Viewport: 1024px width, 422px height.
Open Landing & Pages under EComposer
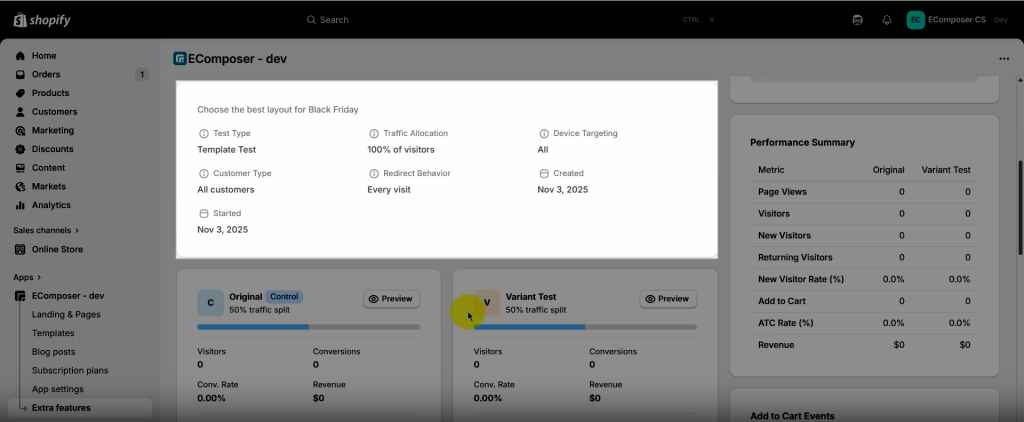66,314
